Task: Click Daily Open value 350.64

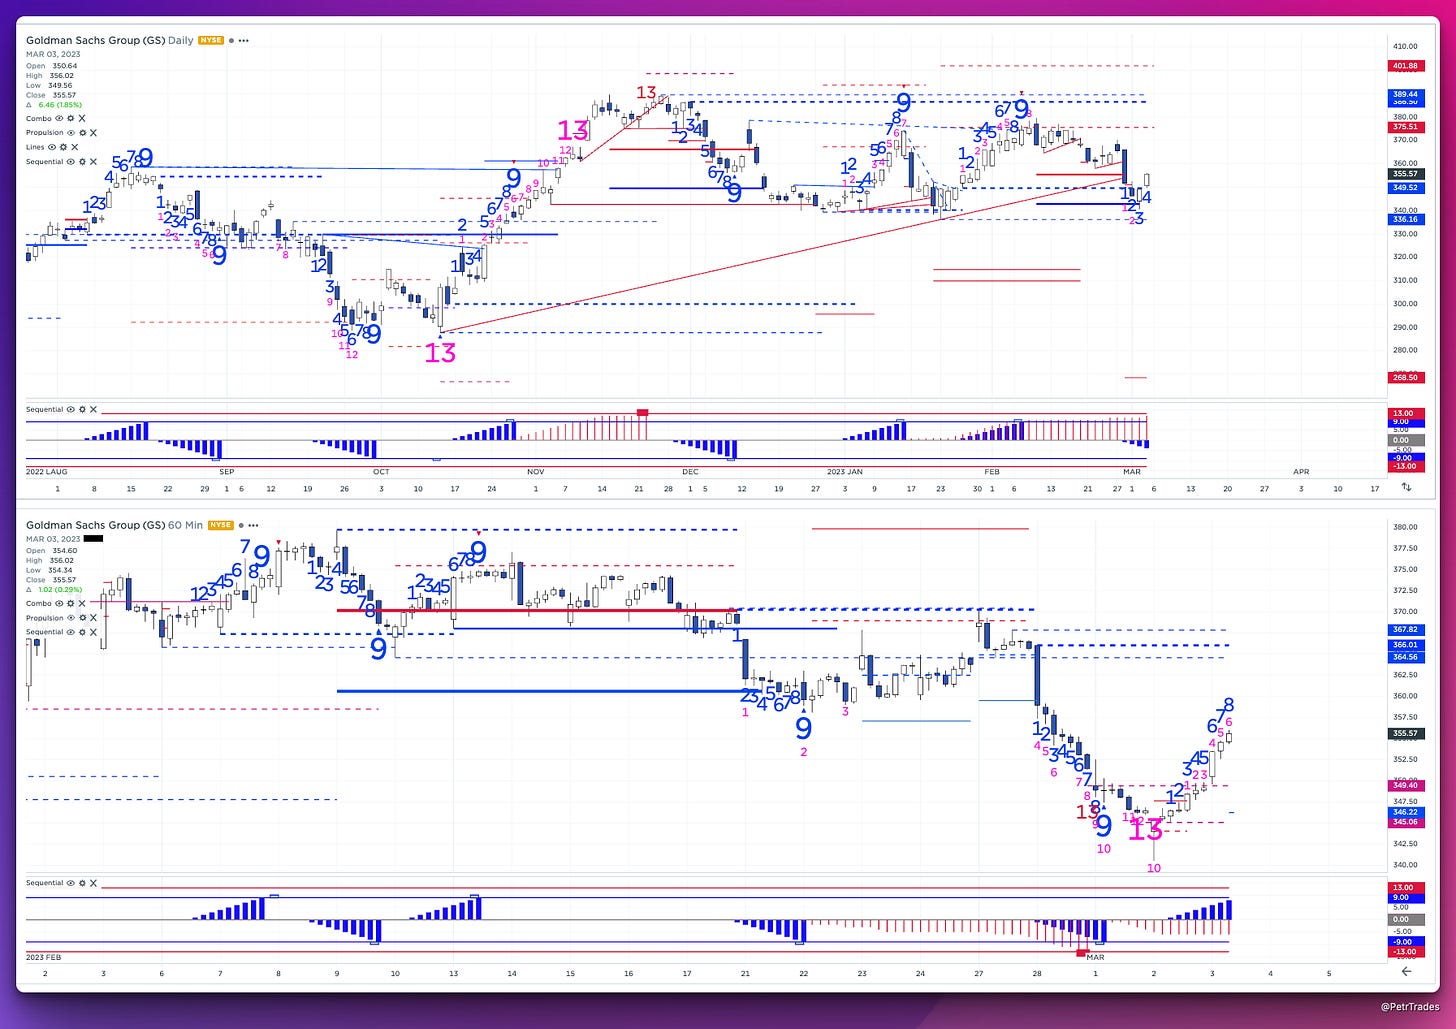Action: coord(65,66)
